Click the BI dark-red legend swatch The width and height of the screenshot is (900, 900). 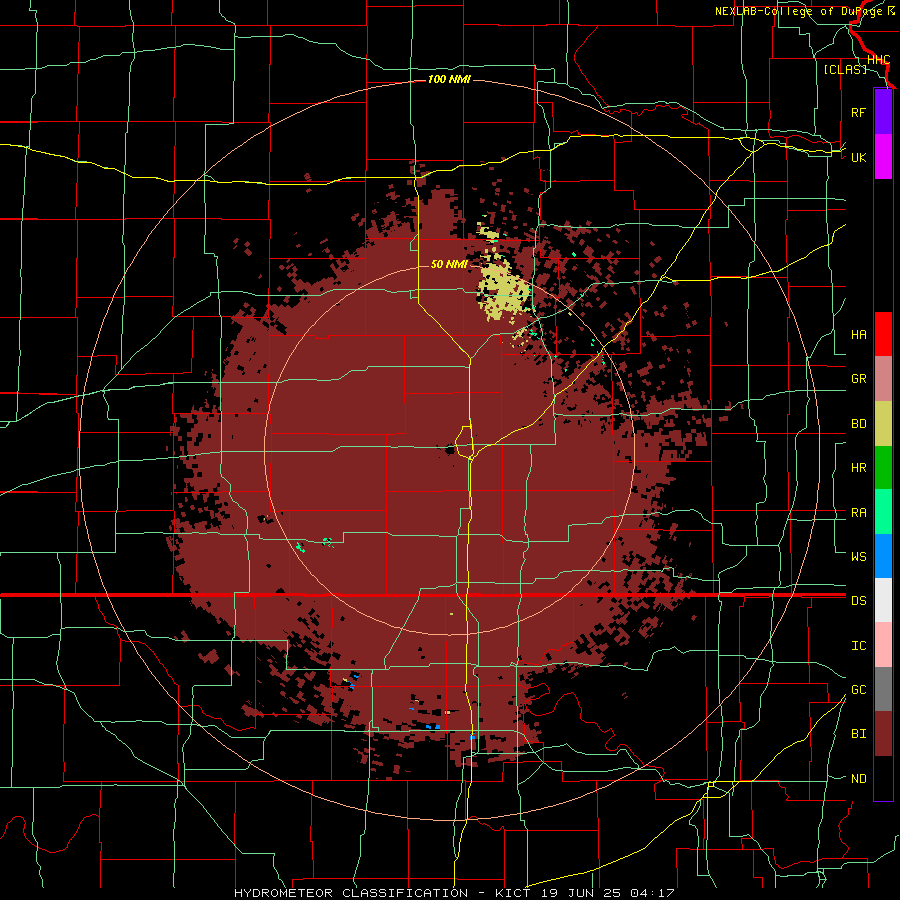pyautogui.click(x=883, y=734)
